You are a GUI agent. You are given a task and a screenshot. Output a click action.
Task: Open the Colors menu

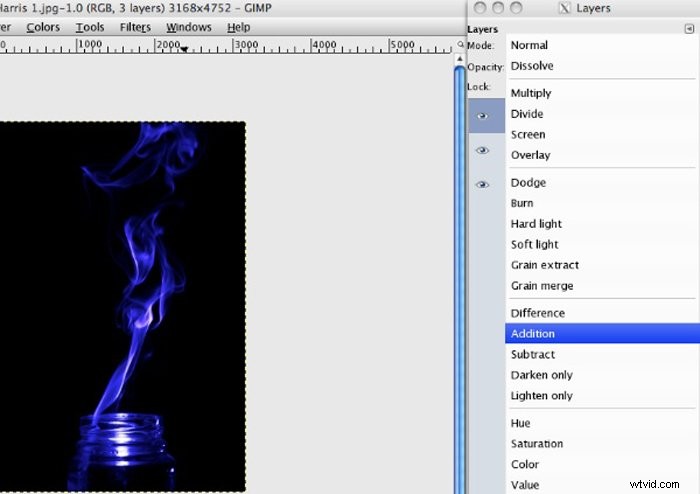click(x=43, y=27)
